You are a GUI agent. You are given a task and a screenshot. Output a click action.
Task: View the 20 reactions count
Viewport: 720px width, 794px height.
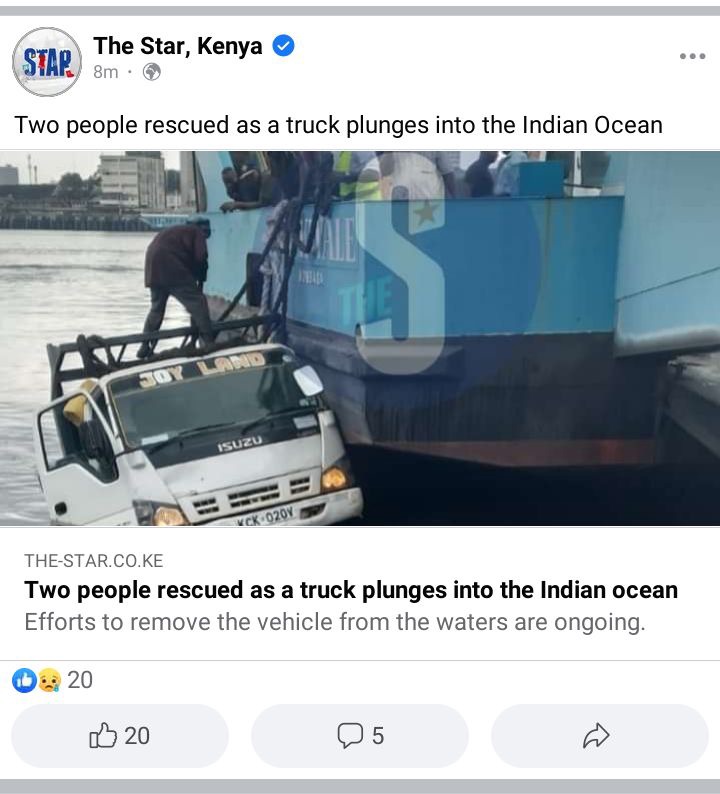point(80,680)
